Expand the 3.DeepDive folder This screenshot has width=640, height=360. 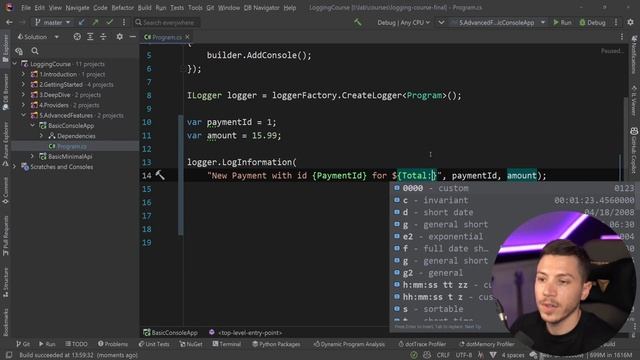pos(24,95)
